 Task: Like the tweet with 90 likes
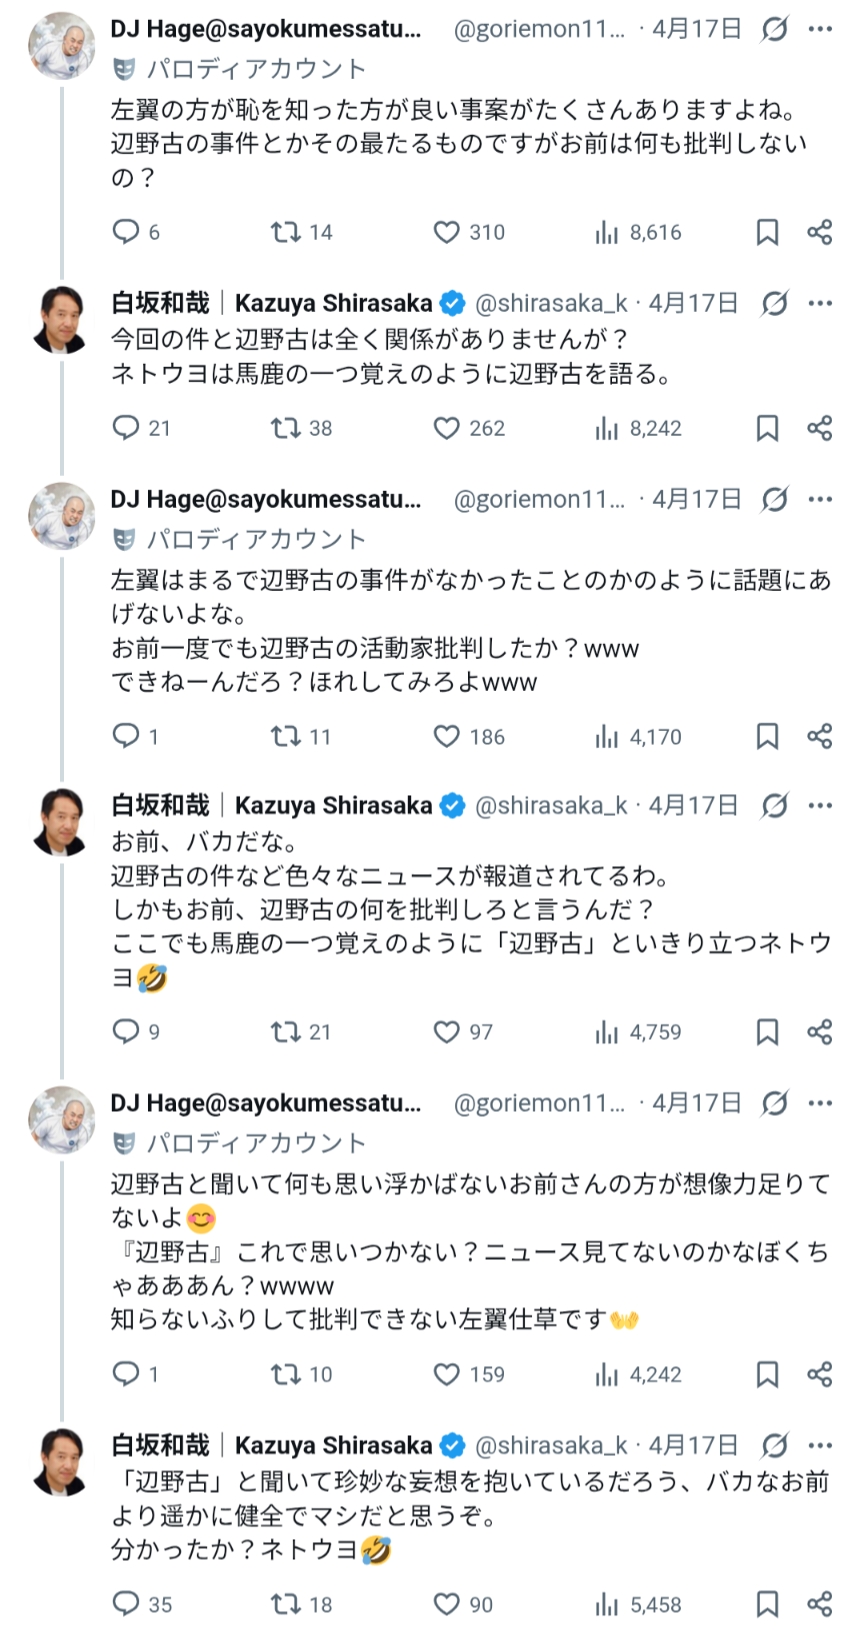(x=446, y=1604)
